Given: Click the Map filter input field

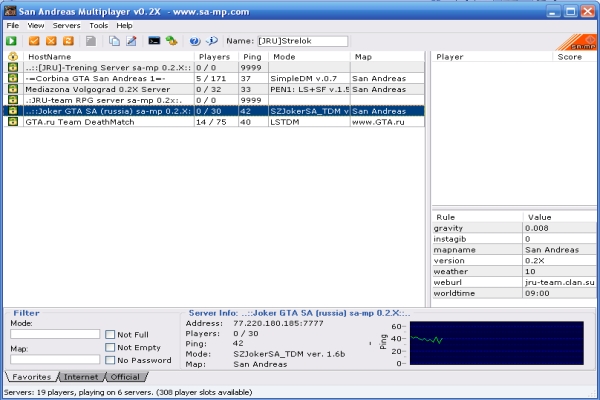Looking at the screenshot, I should coord(55,359).
